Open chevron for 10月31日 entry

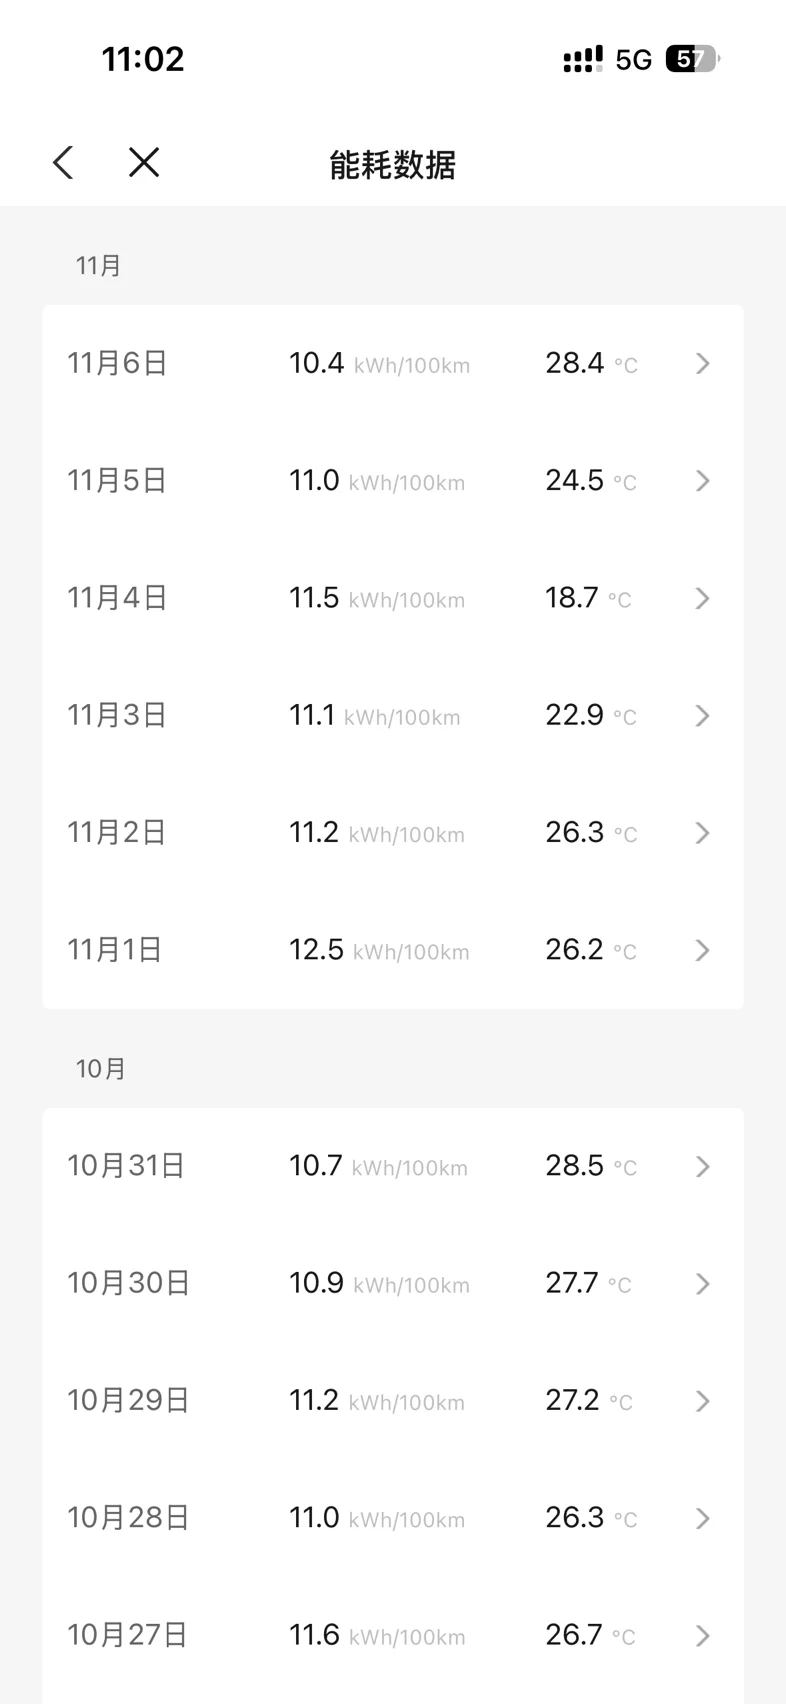702,1166
